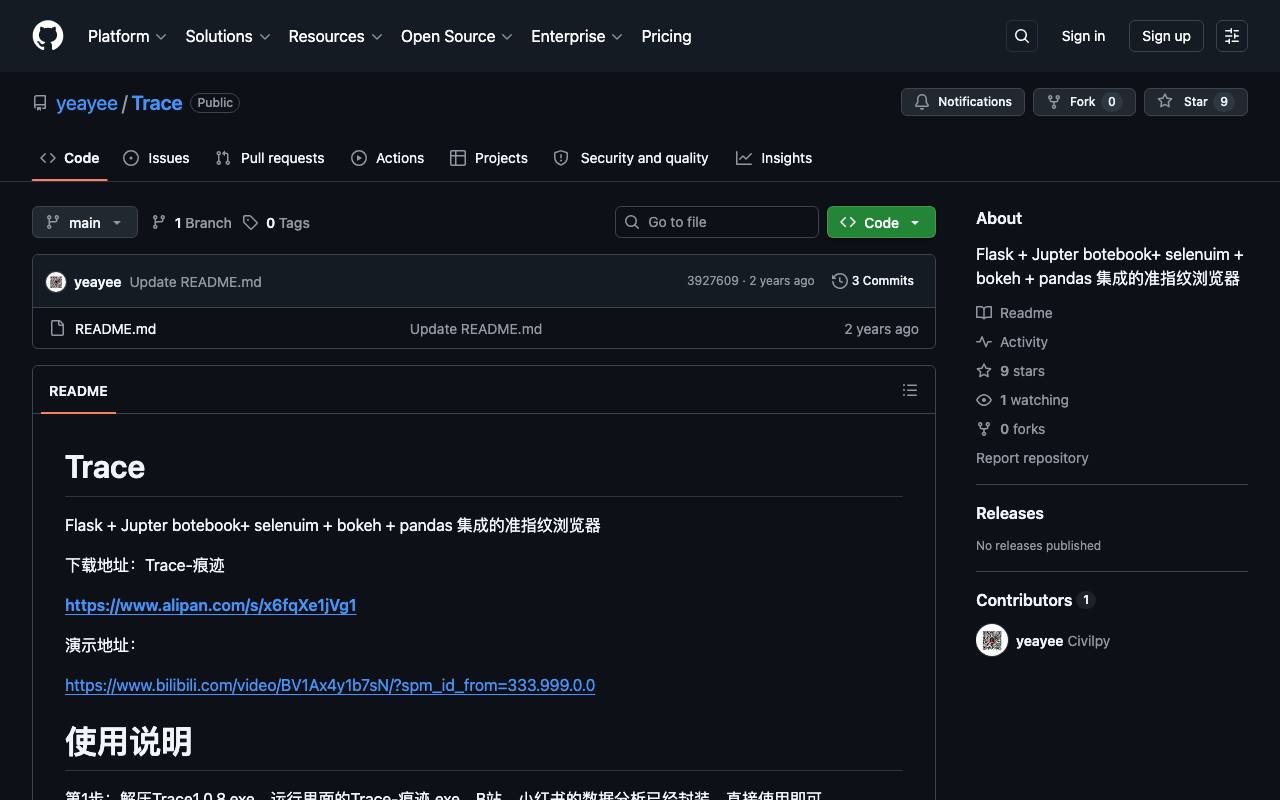
Task: Click the Update README.md commit message in file row
Action: 476,329
